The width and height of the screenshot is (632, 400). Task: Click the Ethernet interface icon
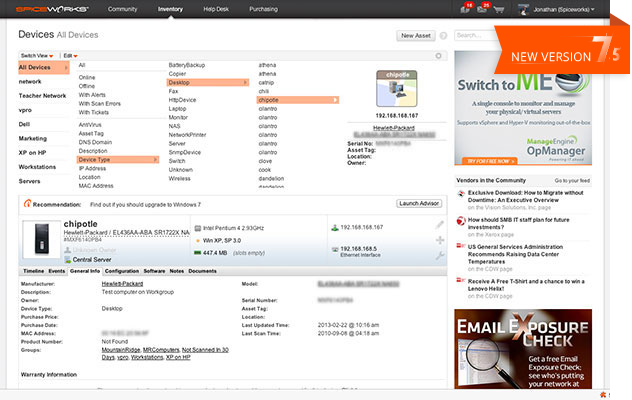[x=335, y=249]
